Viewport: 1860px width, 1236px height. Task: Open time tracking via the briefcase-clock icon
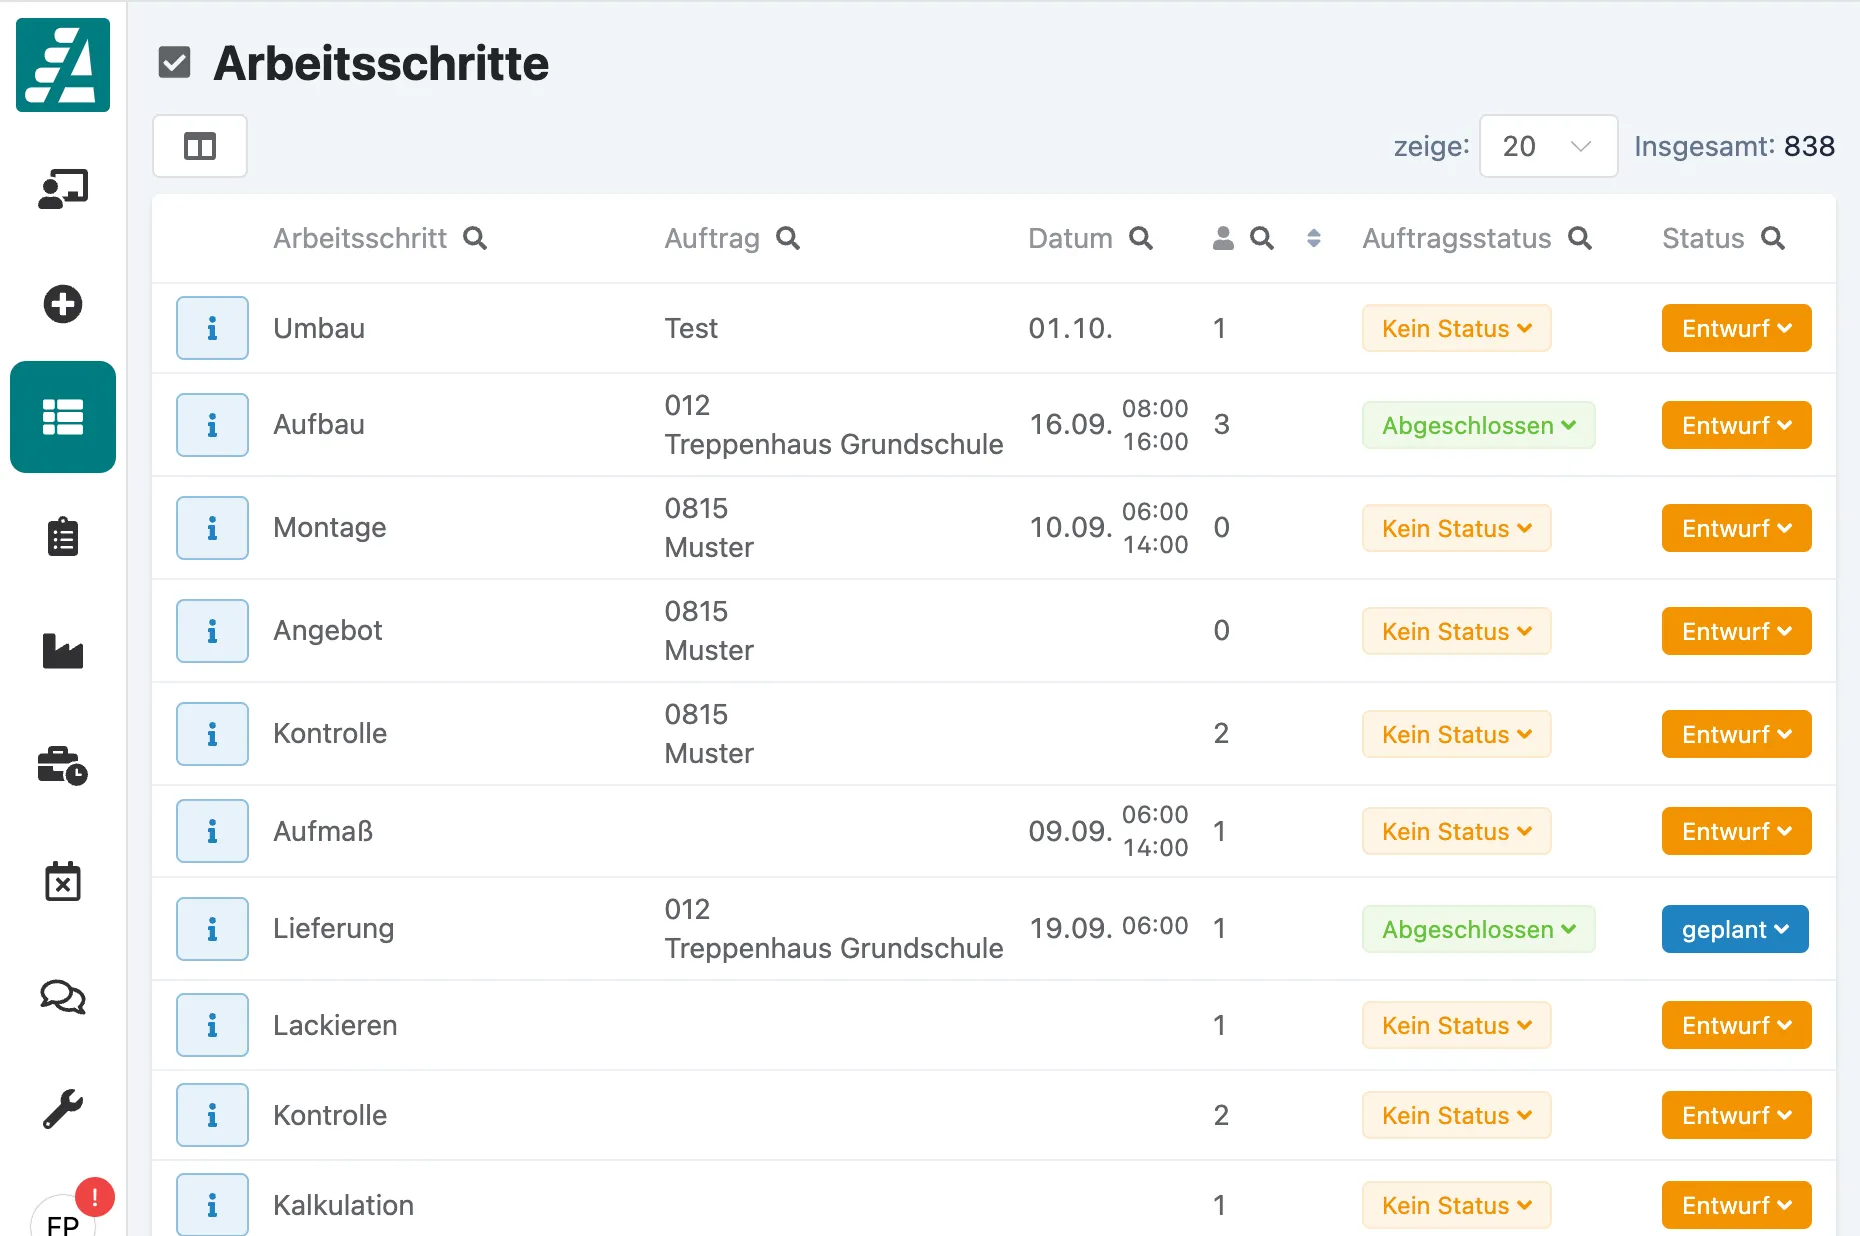62,767
